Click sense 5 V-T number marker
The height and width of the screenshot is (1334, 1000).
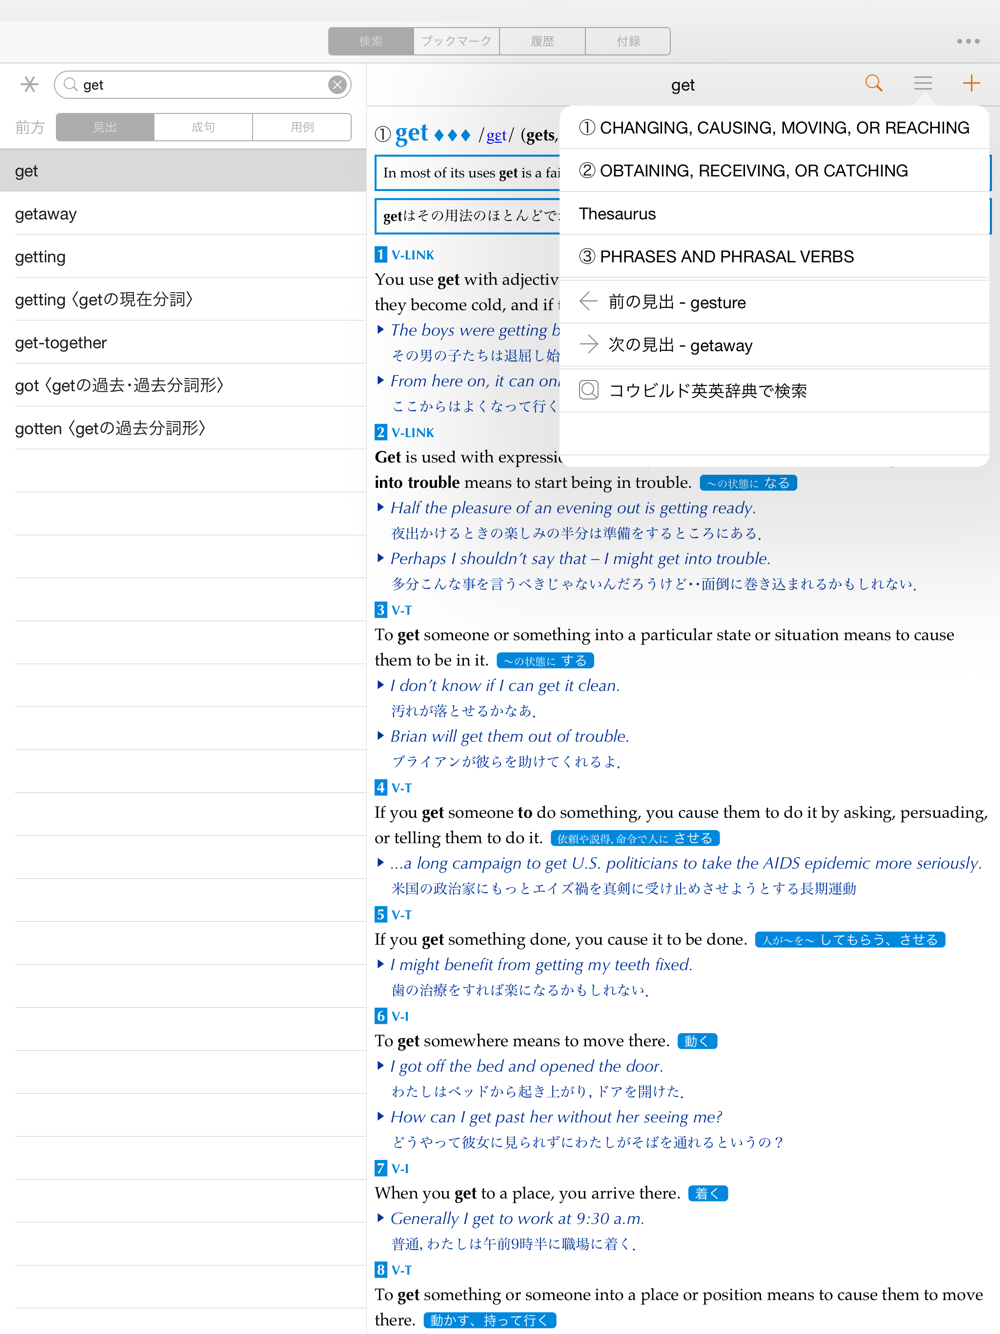coord(381,915)
